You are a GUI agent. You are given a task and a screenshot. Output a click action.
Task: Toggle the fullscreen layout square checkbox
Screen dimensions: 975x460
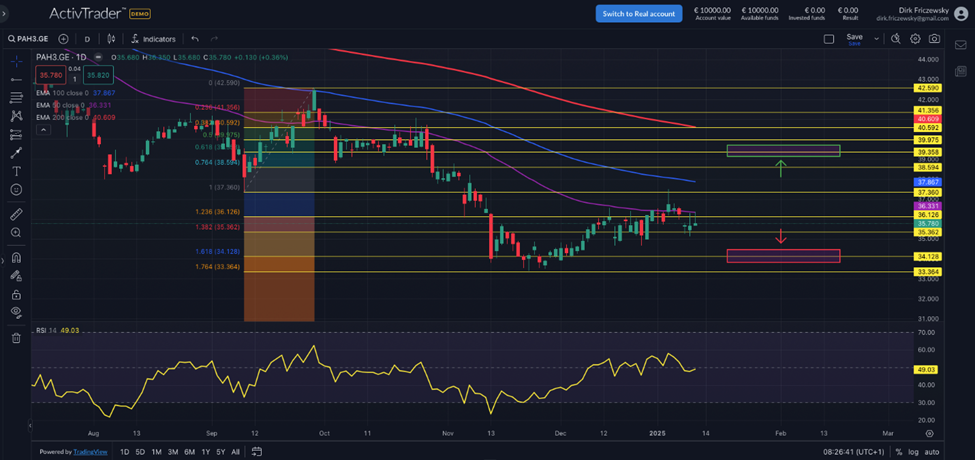828,39
